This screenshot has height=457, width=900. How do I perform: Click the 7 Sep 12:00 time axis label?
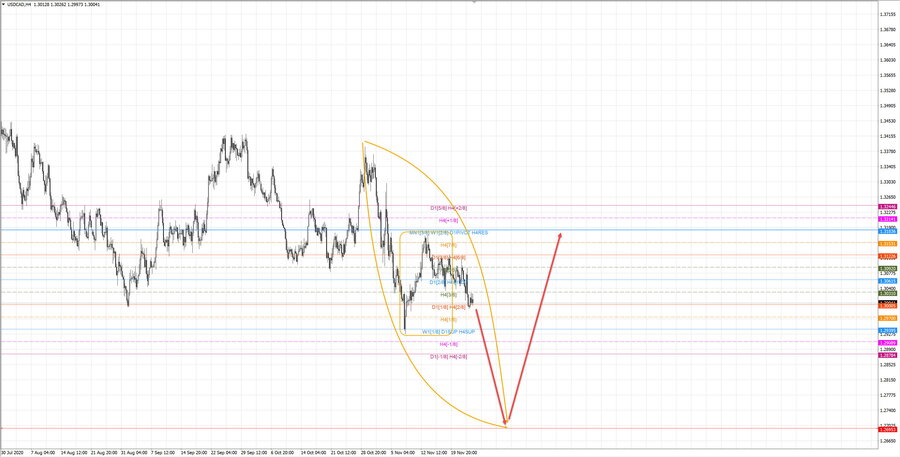point(162,452)
